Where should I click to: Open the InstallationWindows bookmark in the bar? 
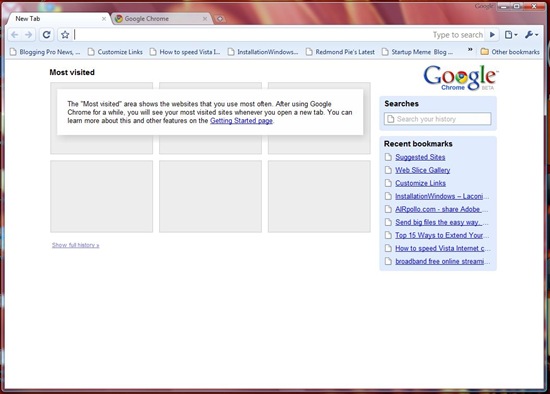click(263, 52)
